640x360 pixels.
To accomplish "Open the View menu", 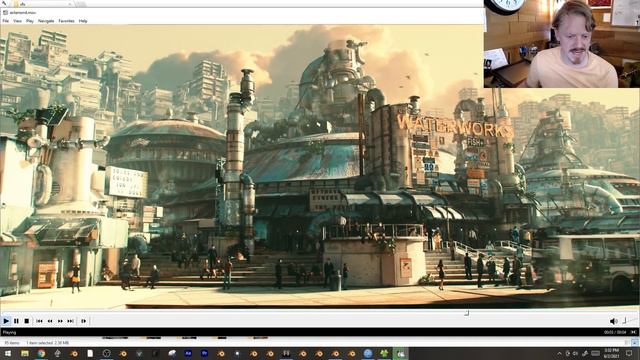I will 17,21.
